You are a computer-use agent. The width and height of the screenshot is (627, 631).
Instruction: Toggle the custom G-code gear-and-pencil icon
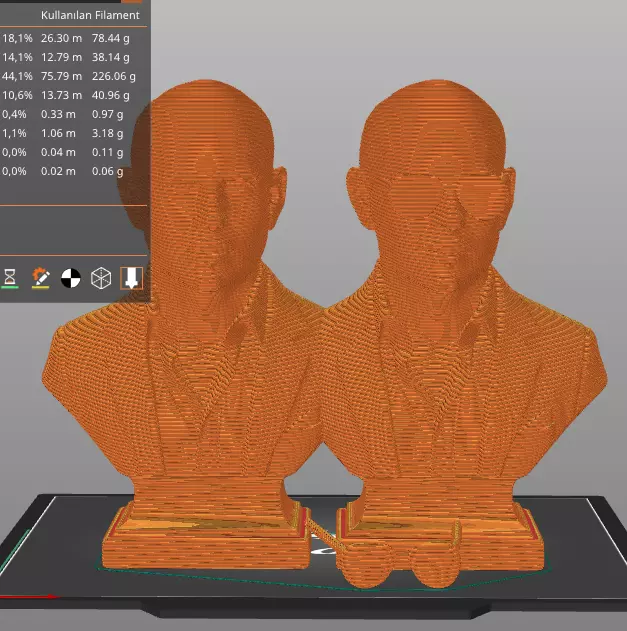(40, 278)
